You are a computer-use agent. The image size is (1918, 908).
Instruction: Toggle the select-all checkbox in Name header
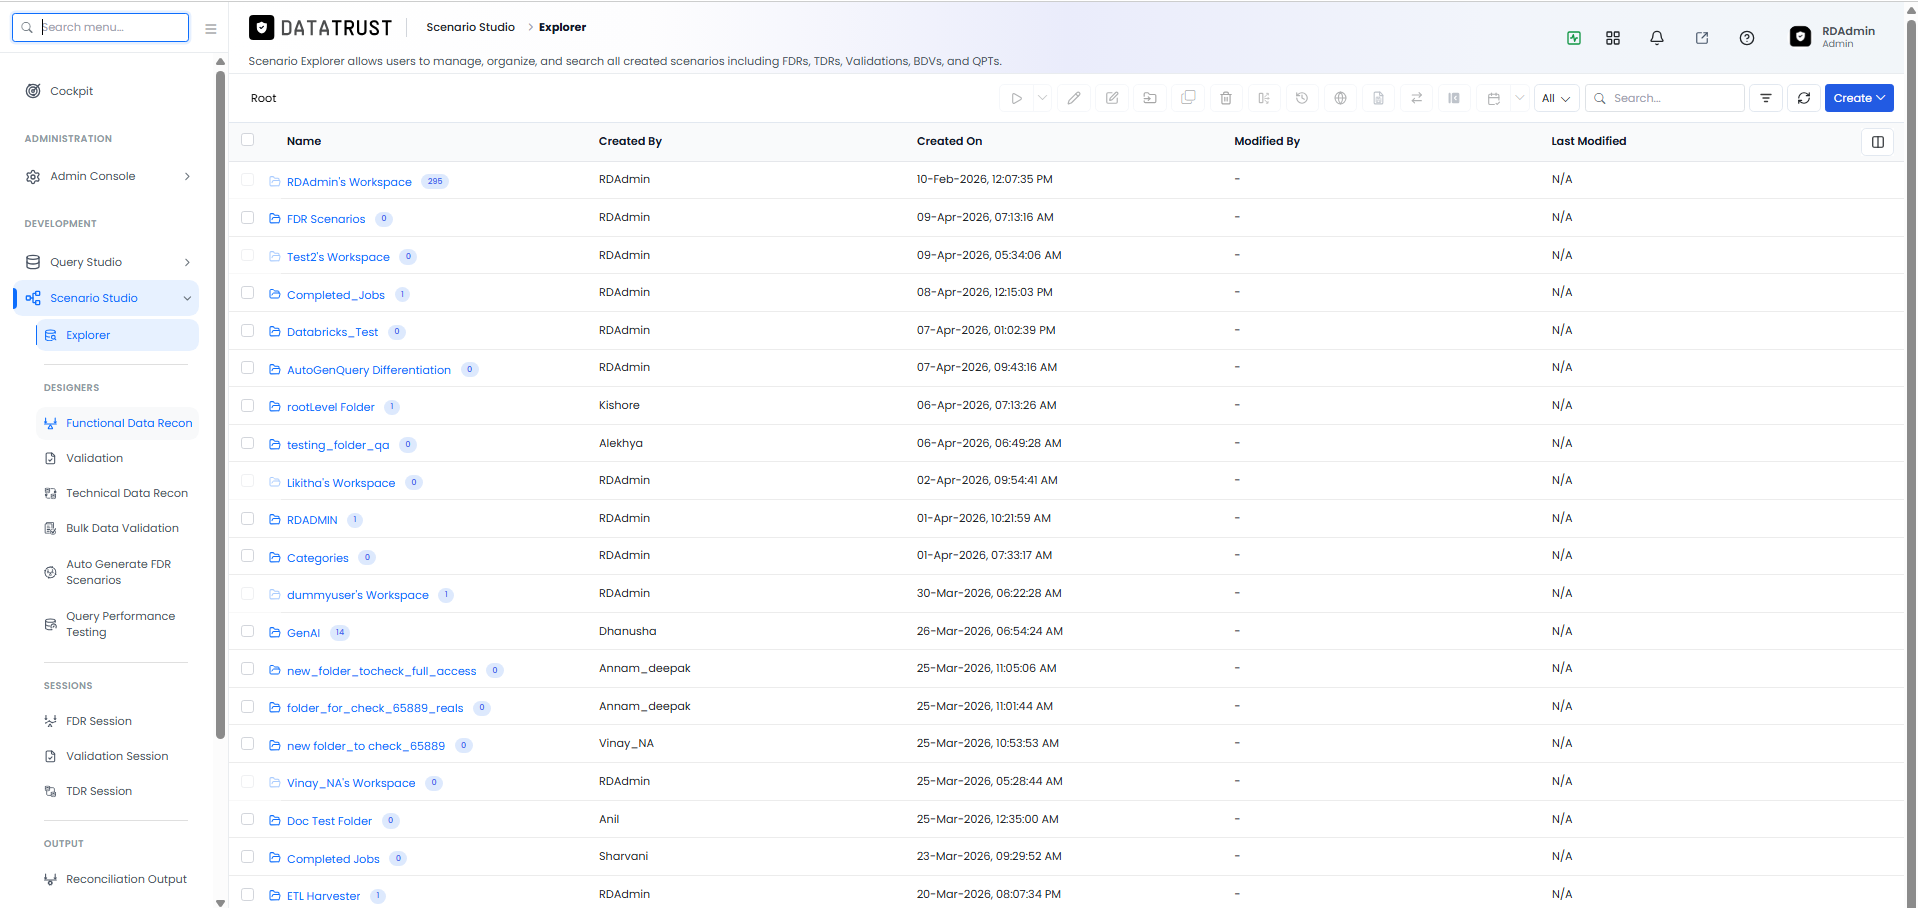[x=248, y=140]
